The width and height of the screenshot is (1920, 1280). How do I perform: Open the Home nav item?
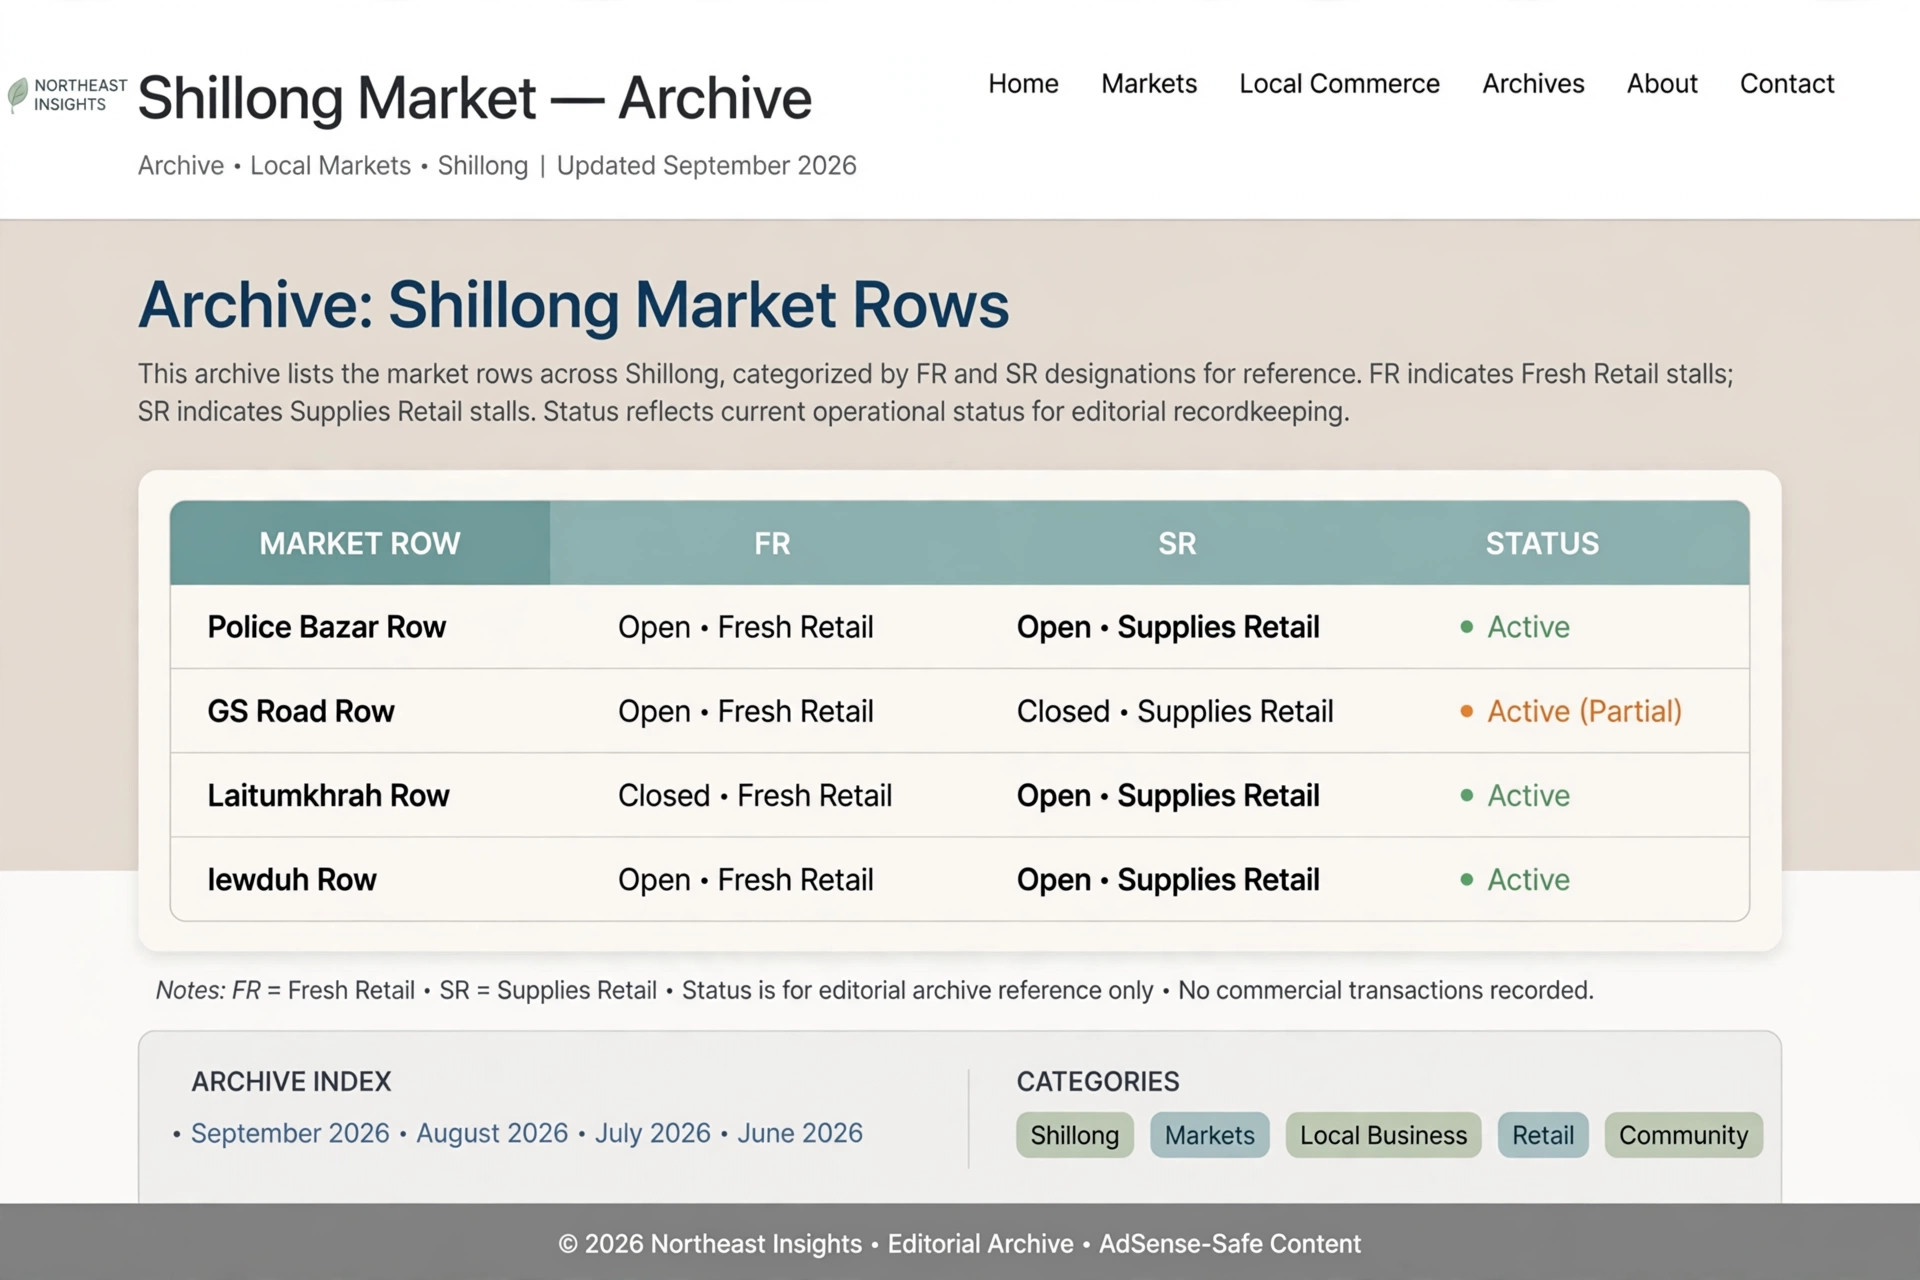pos(1023,84)
